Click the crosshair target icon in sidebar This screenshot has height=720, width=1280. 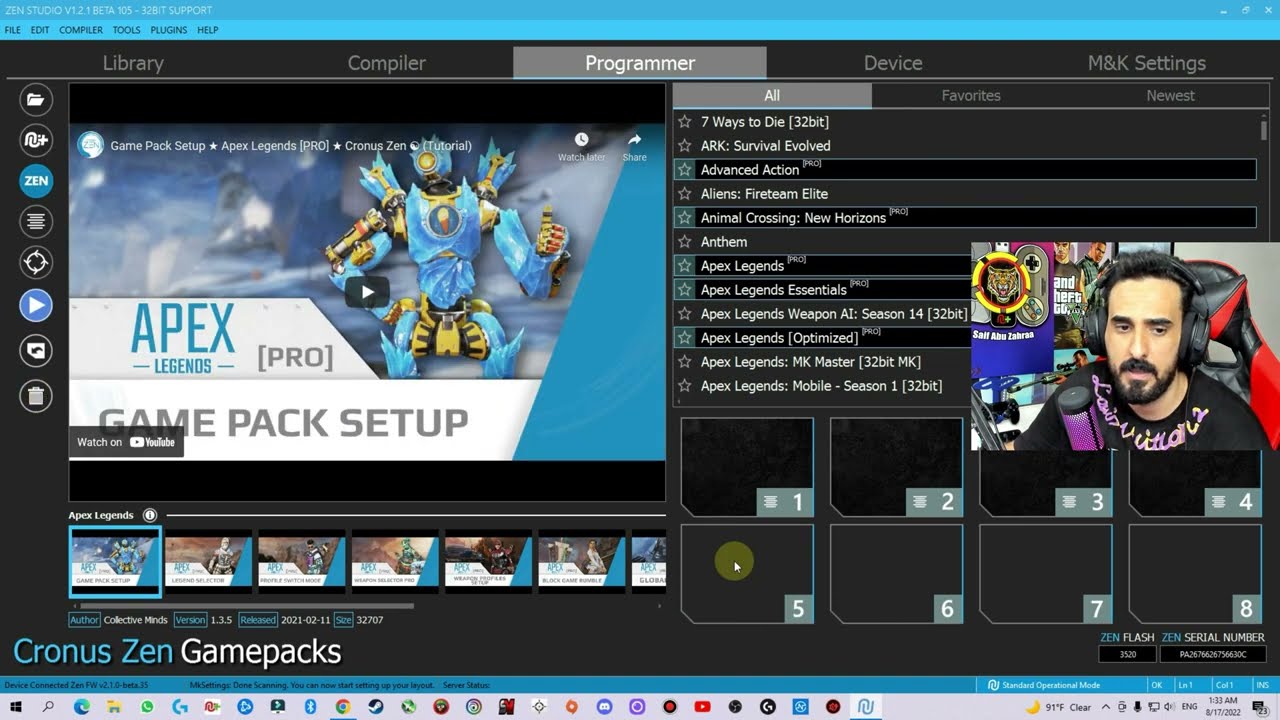(x=36, y=263)
